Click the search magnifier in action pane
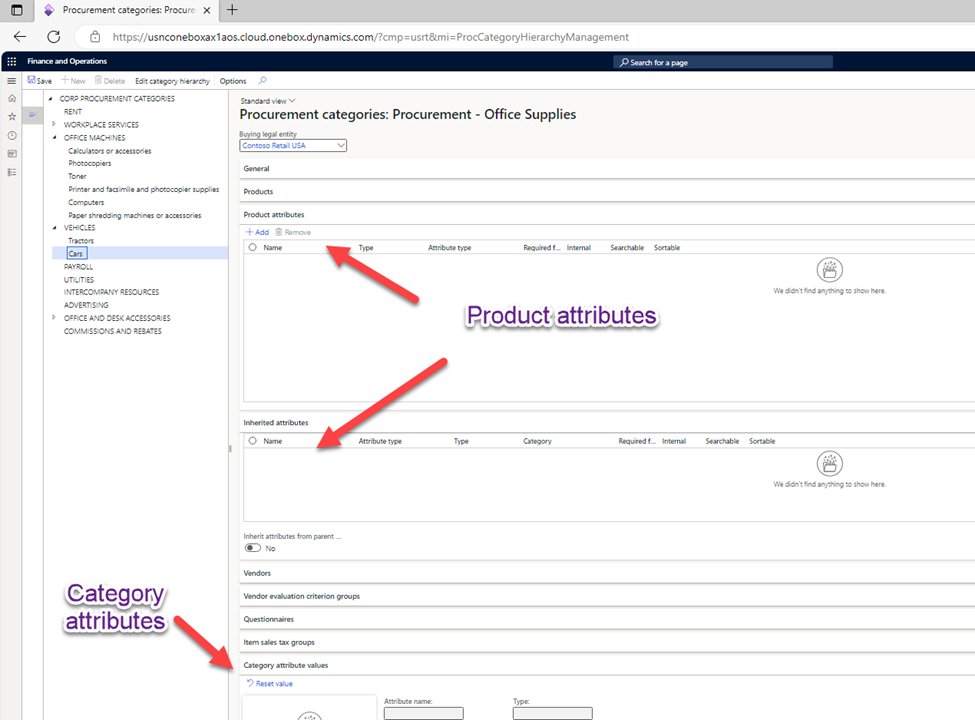The image size is (975, 720). tap(263, 81)
